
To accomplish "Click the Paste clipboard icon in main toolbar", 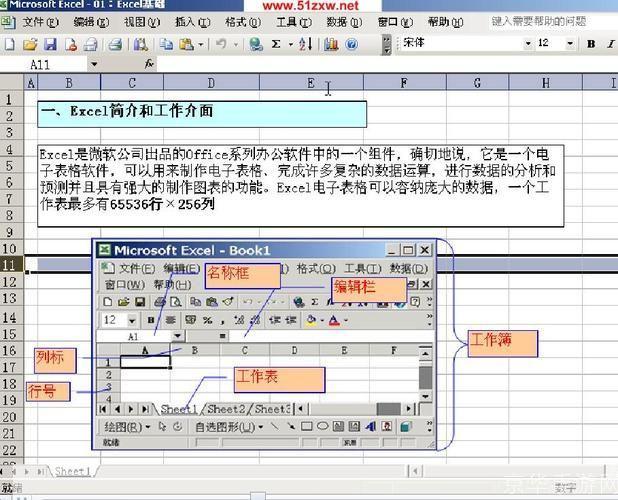I will pyautogui.click(x=186, y=44).
